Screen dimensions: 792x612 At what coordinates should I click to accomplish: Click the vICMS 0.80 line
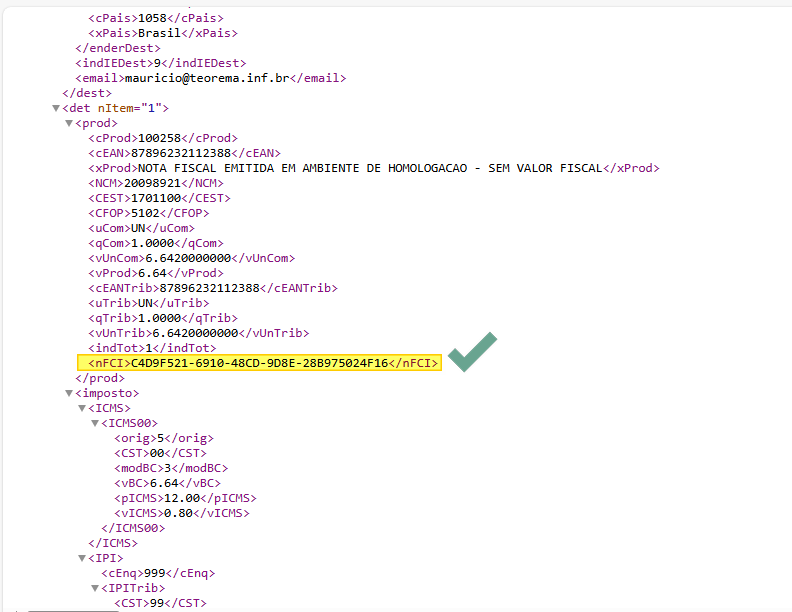(x=181, y=513)
